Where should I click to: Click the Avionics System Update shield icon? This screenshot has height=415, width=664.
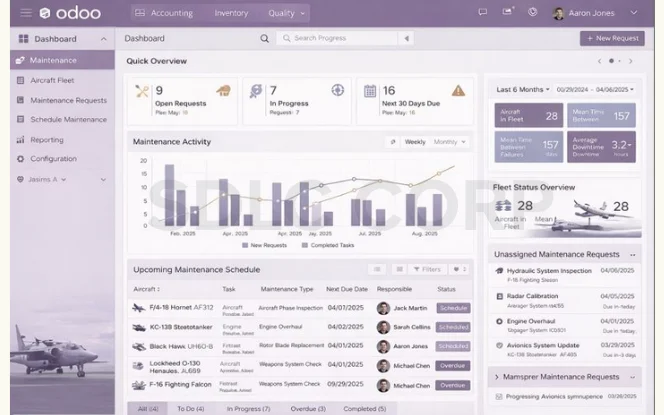(499, 346)
